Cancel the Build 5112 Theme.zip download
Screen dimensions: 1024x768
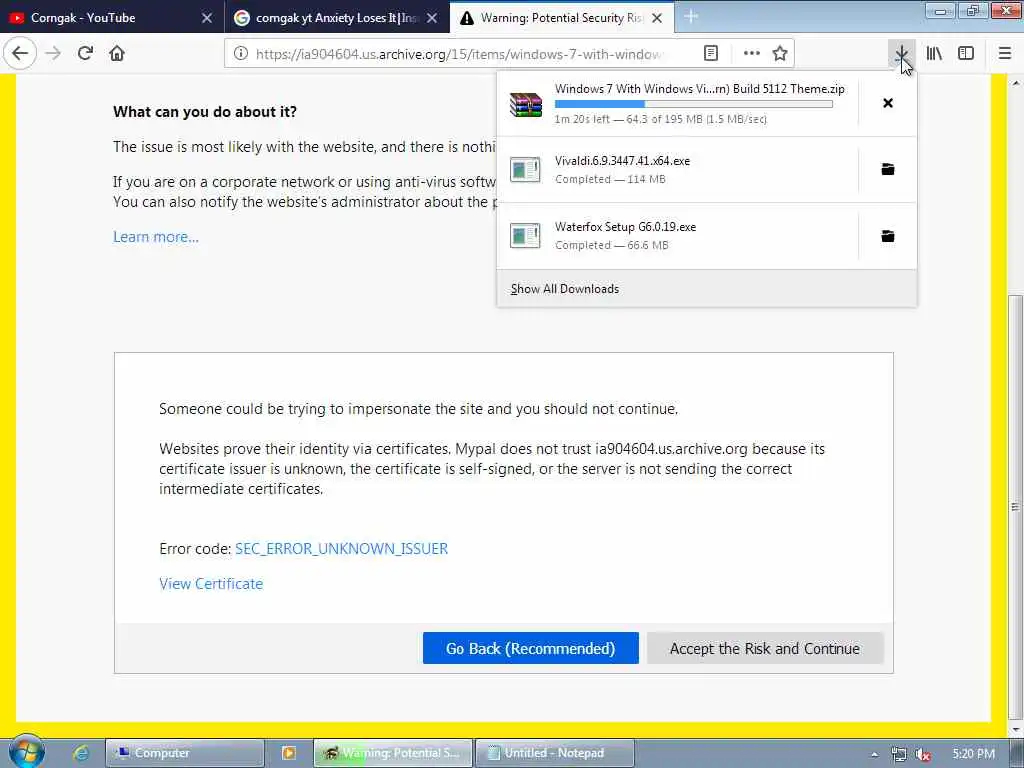click(x=888, y=103)
